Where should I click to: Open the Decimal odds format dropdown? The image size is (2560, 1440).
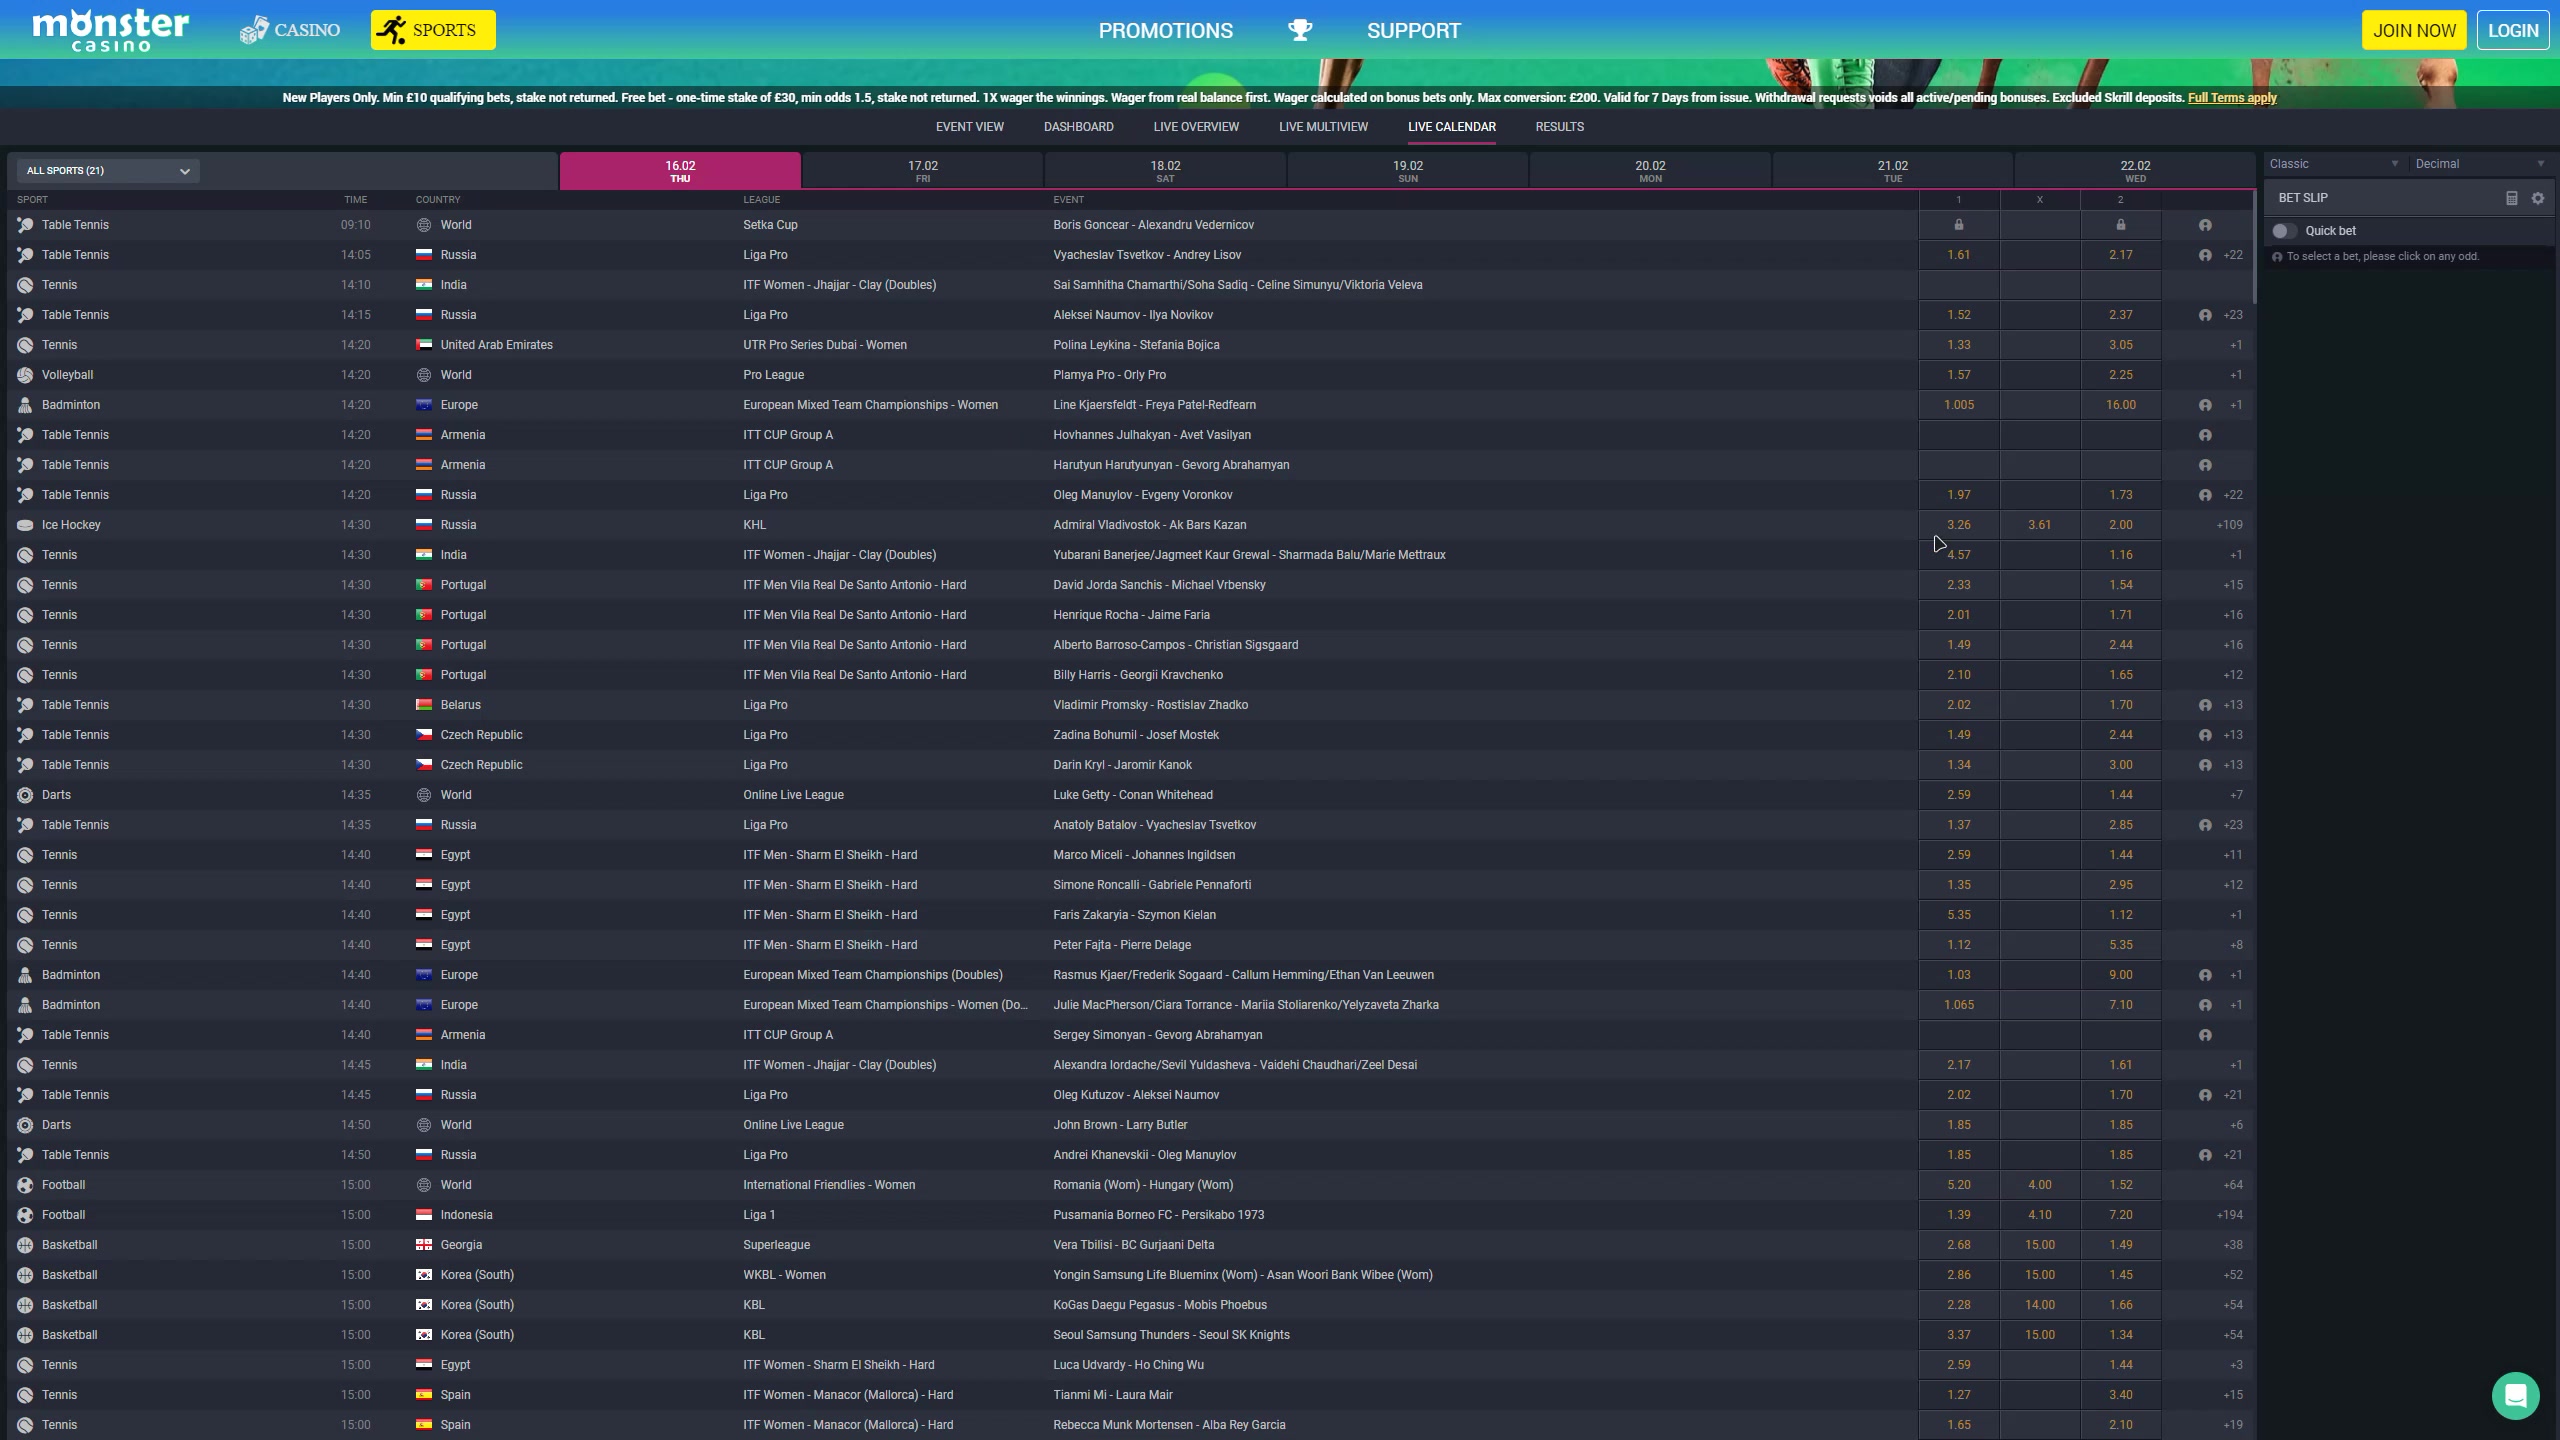pos(2479,164)
